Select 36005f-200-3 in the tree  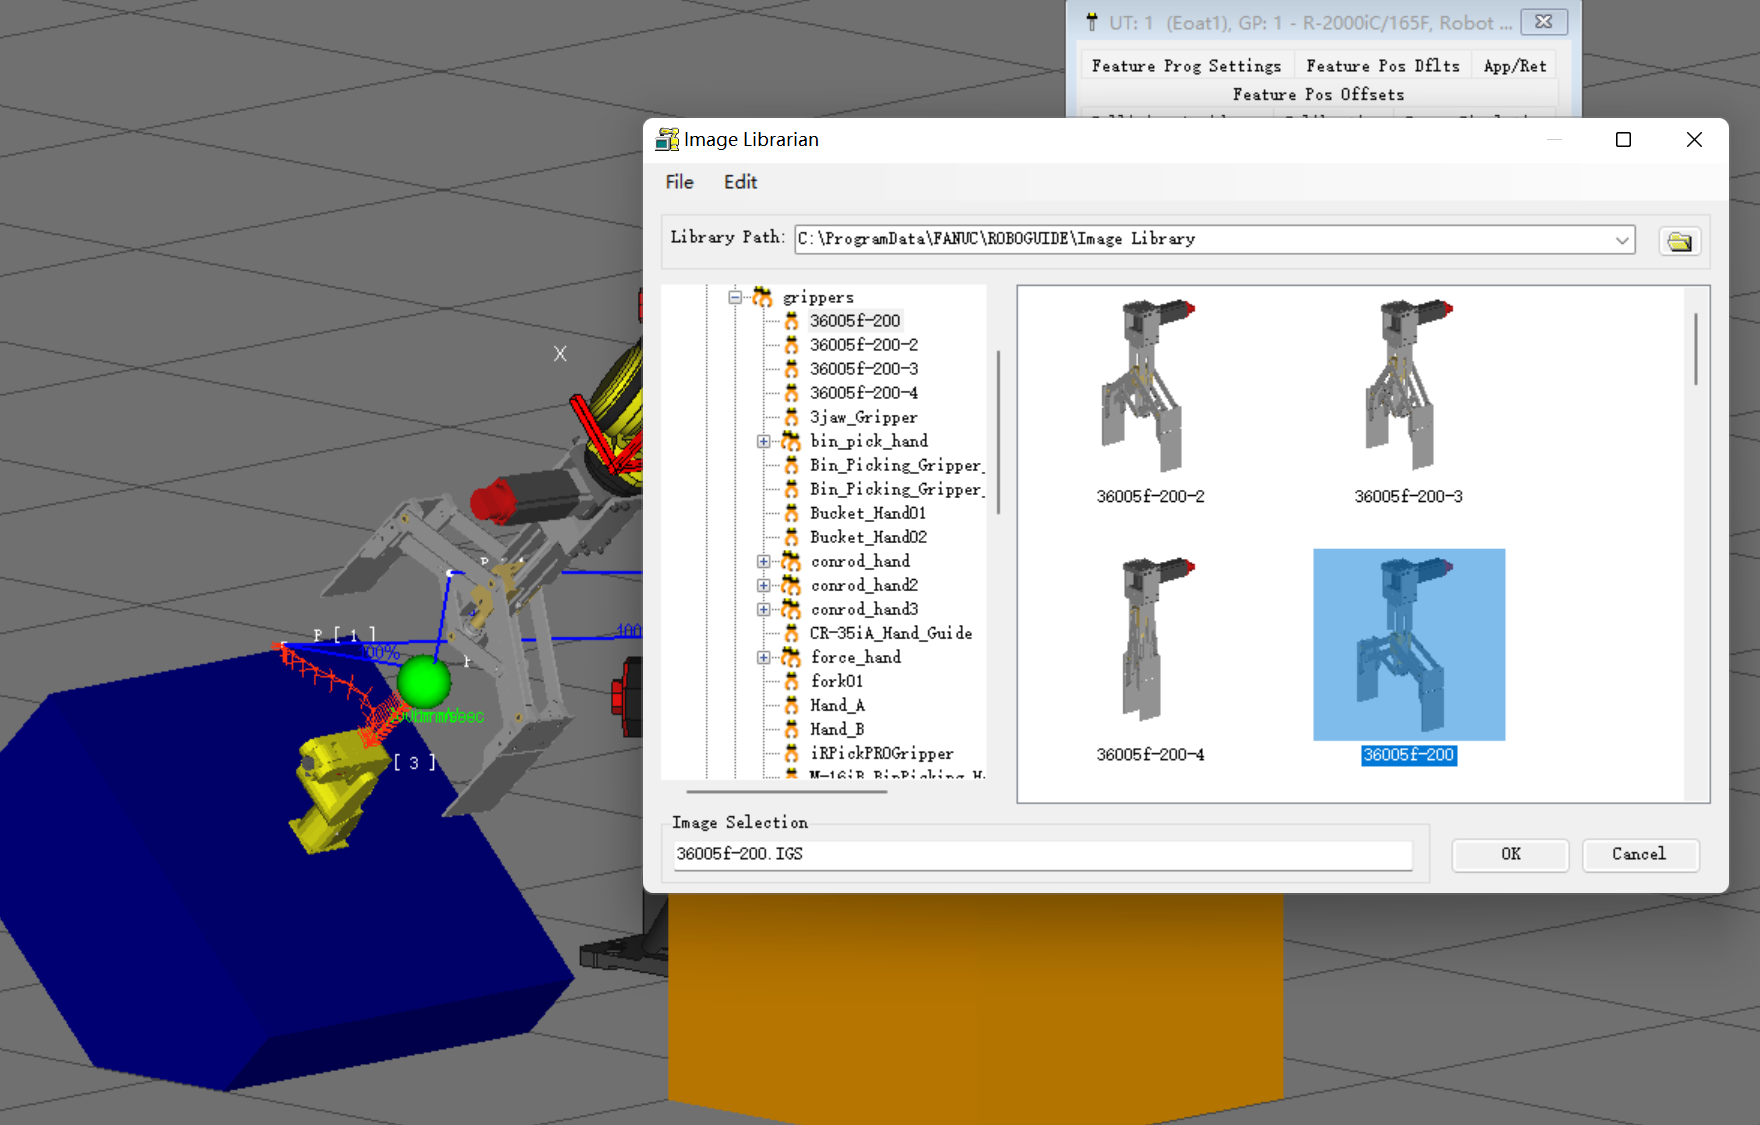point(864,369)
